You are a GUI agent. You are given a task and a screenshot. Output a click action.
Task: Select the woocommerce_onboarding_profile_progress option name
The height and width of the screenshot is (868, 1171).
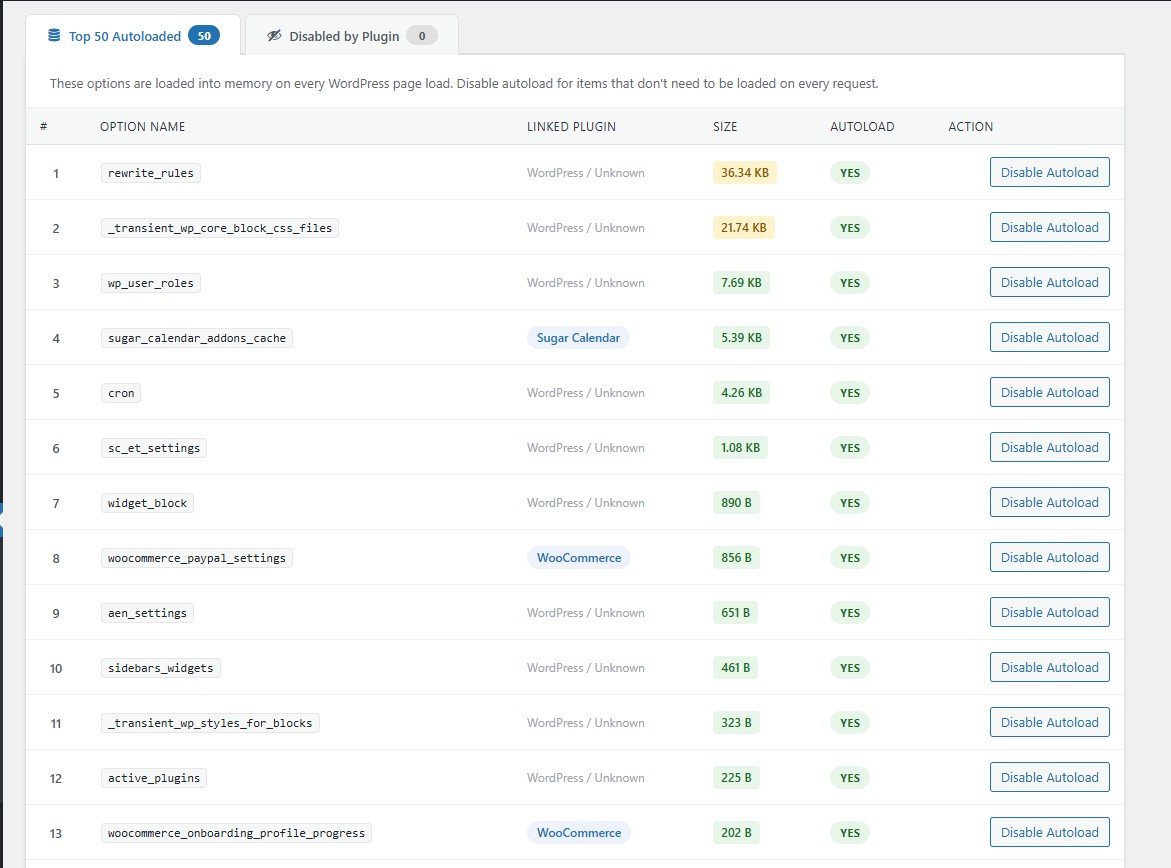236,833
